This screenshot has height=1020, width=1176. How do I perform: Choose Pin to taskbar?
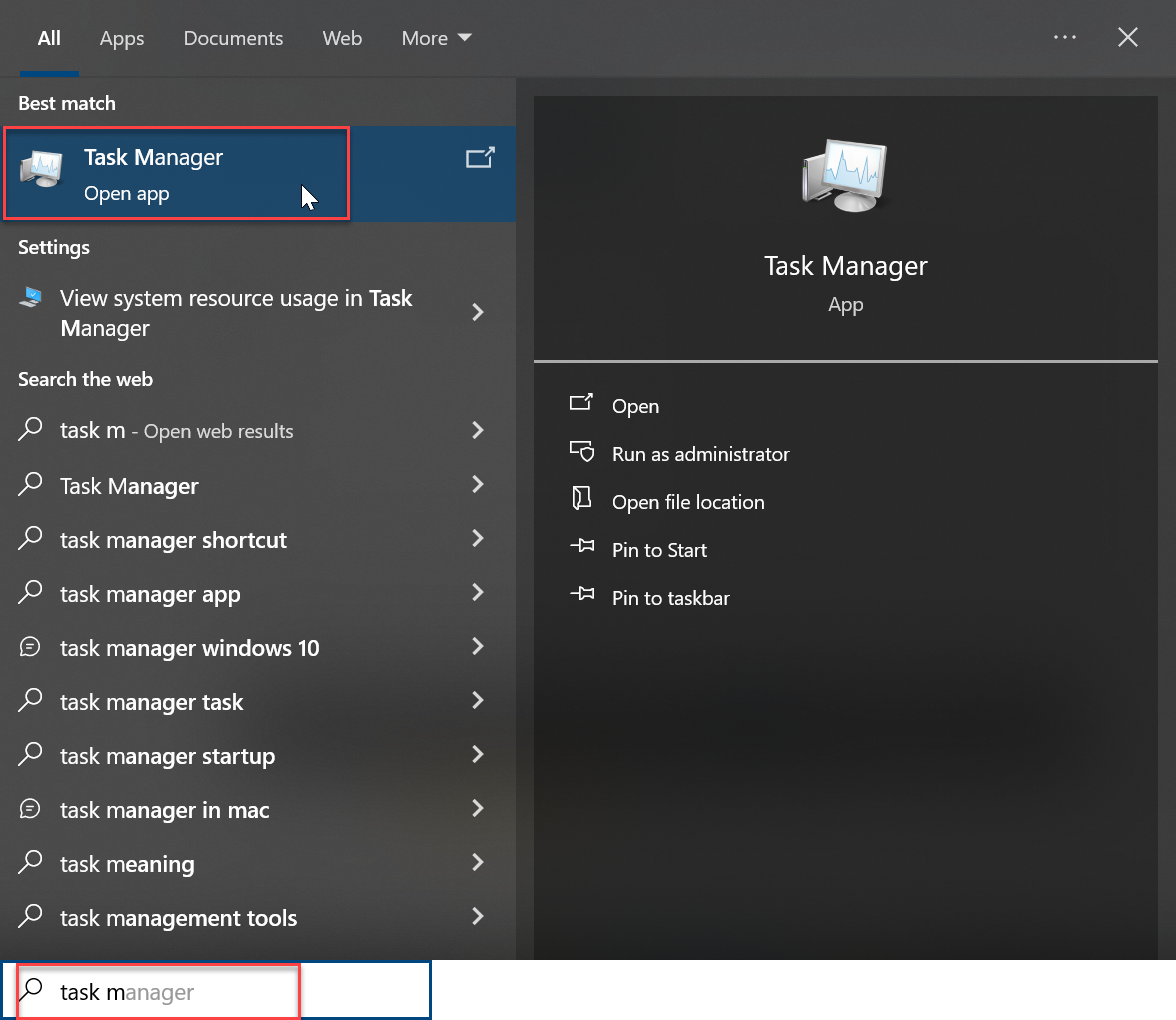670,598
